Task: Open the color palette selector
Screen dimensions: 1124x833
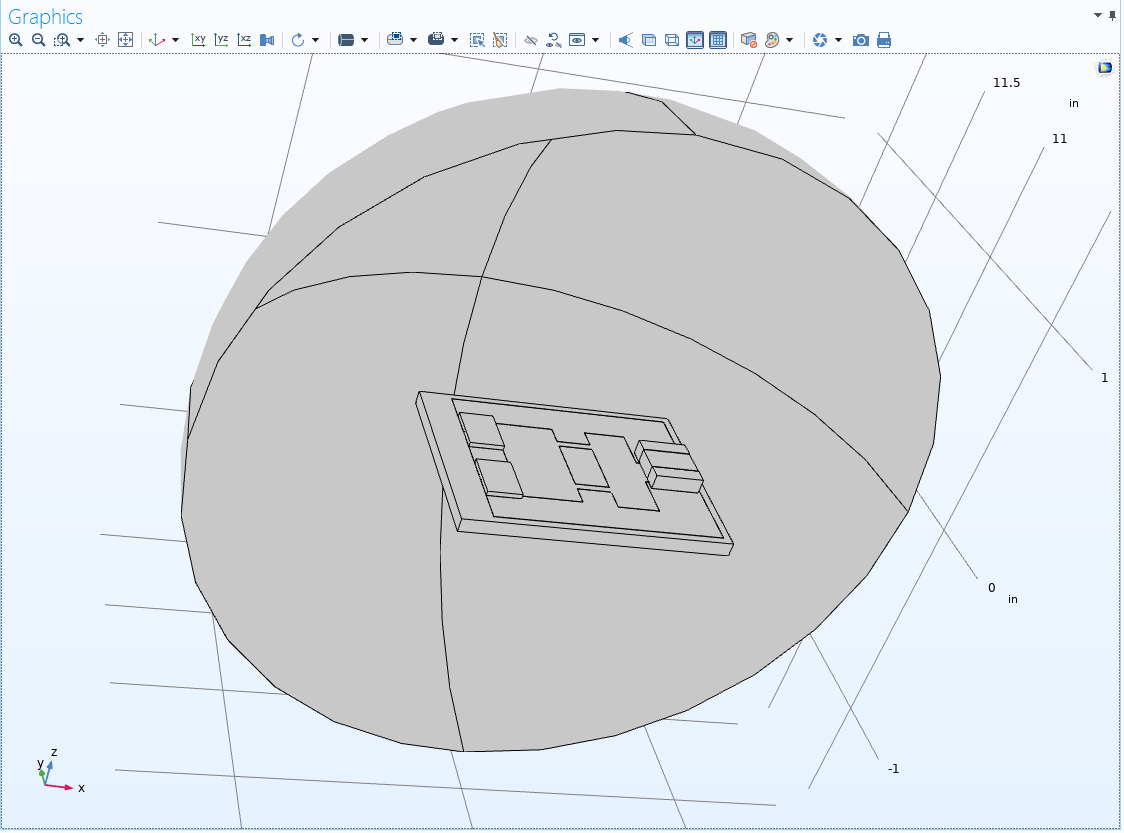Action: pos(772,40)
